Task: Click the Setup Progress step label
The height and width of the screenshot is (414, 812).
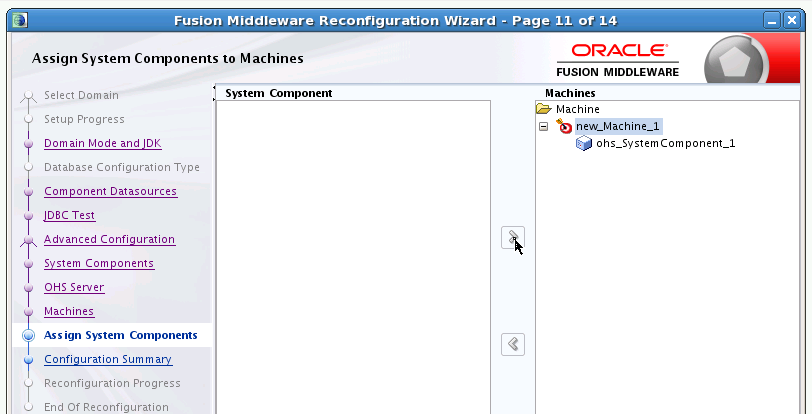Action: pyautogui.click(x=84, y=119)
